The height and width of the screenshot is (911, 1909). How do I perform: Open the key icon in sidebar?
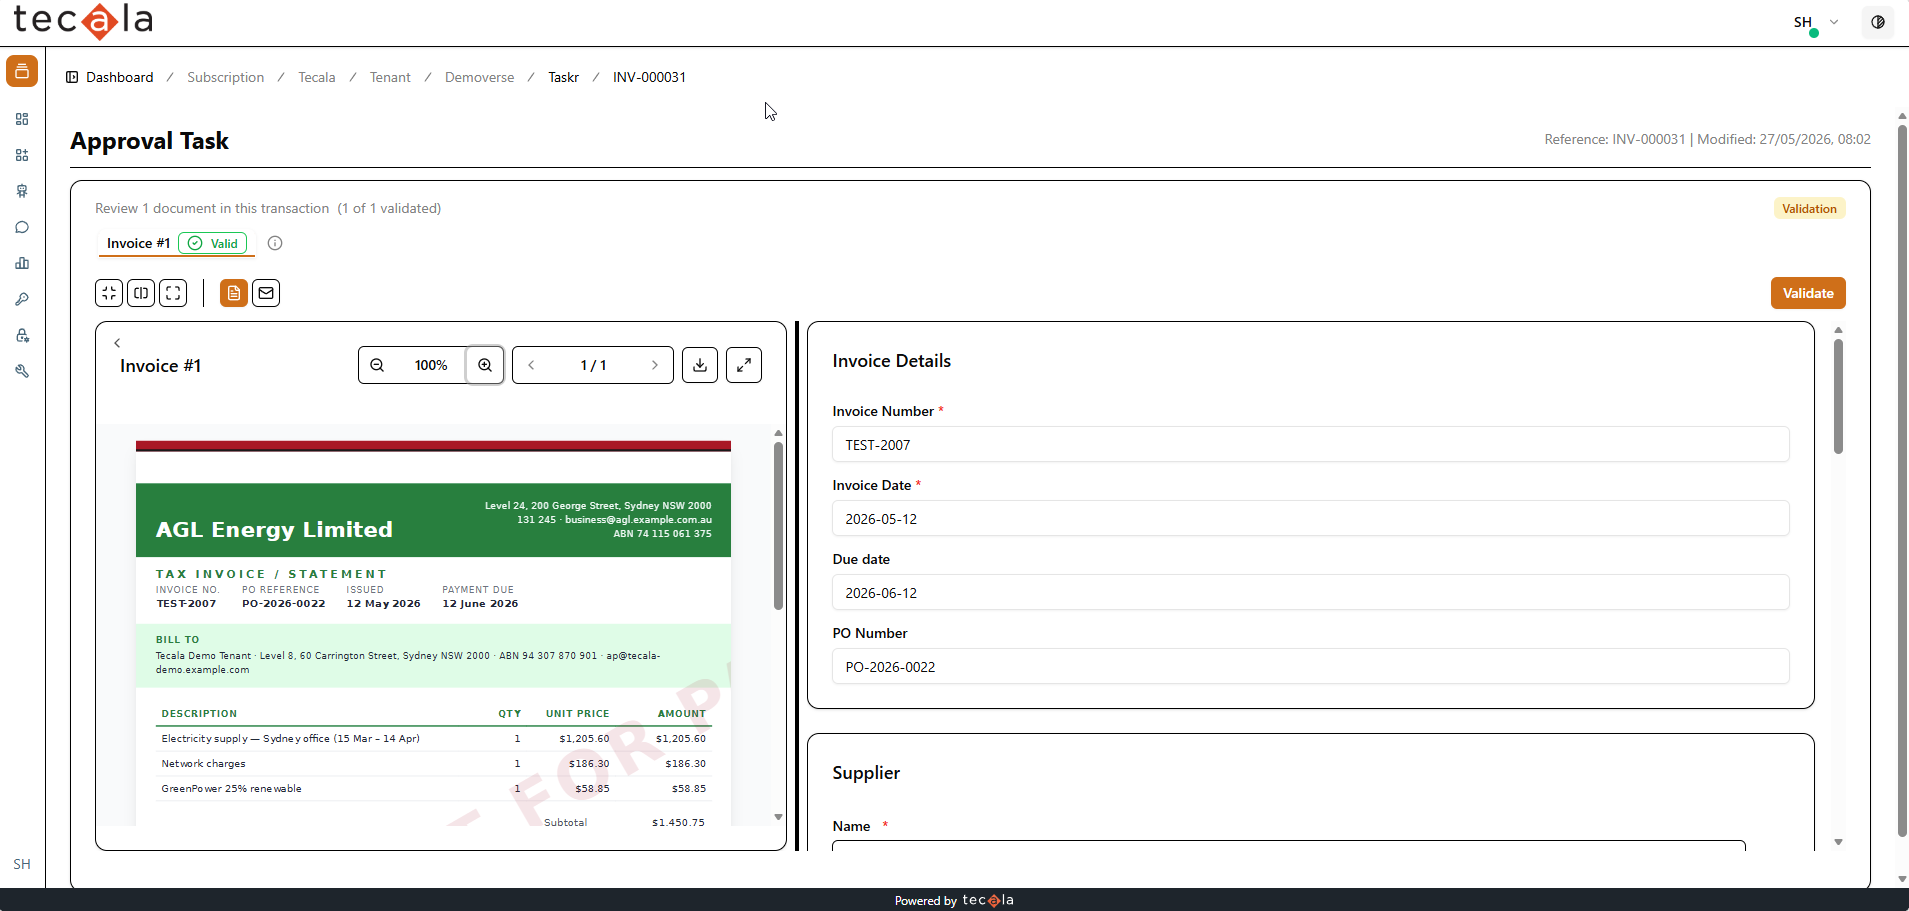point(22,299)
